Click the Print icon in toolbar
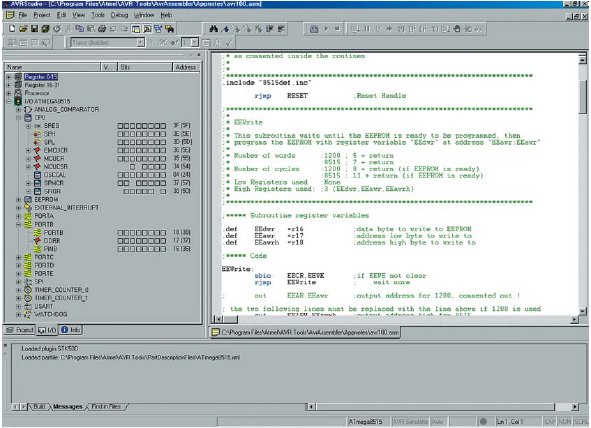Screen dimensions: 591x428 [x=102, y=29]
